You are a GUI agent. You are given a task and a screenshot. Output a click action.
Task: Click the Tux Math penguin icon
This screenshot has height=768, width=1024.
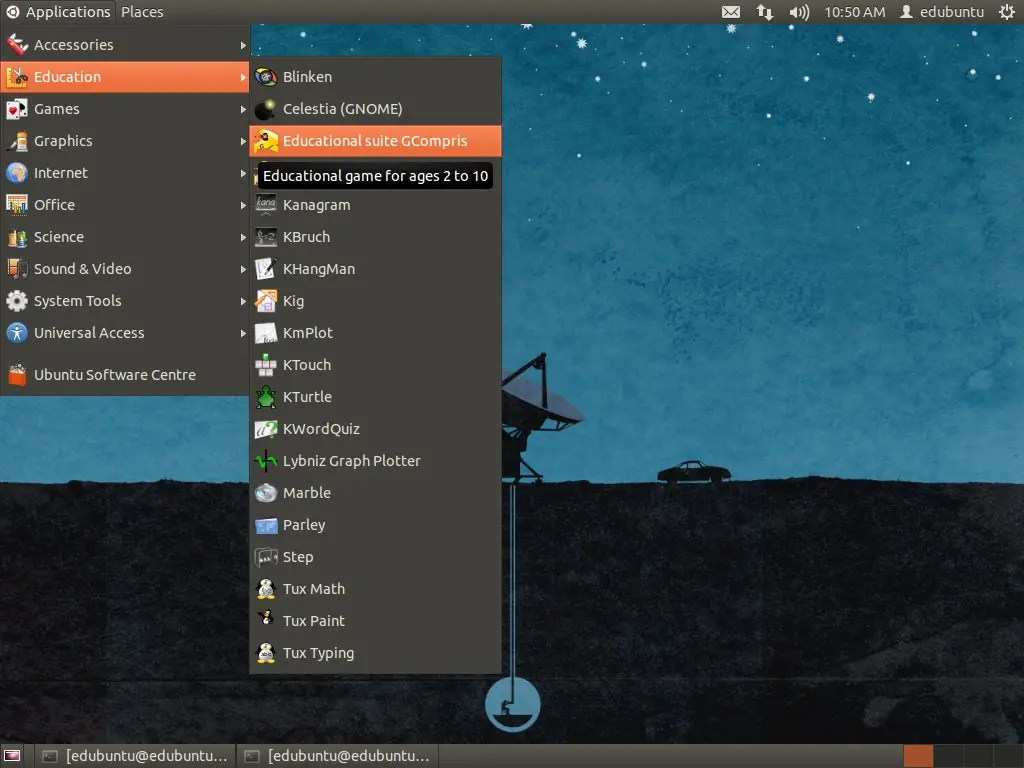(266, 589)
